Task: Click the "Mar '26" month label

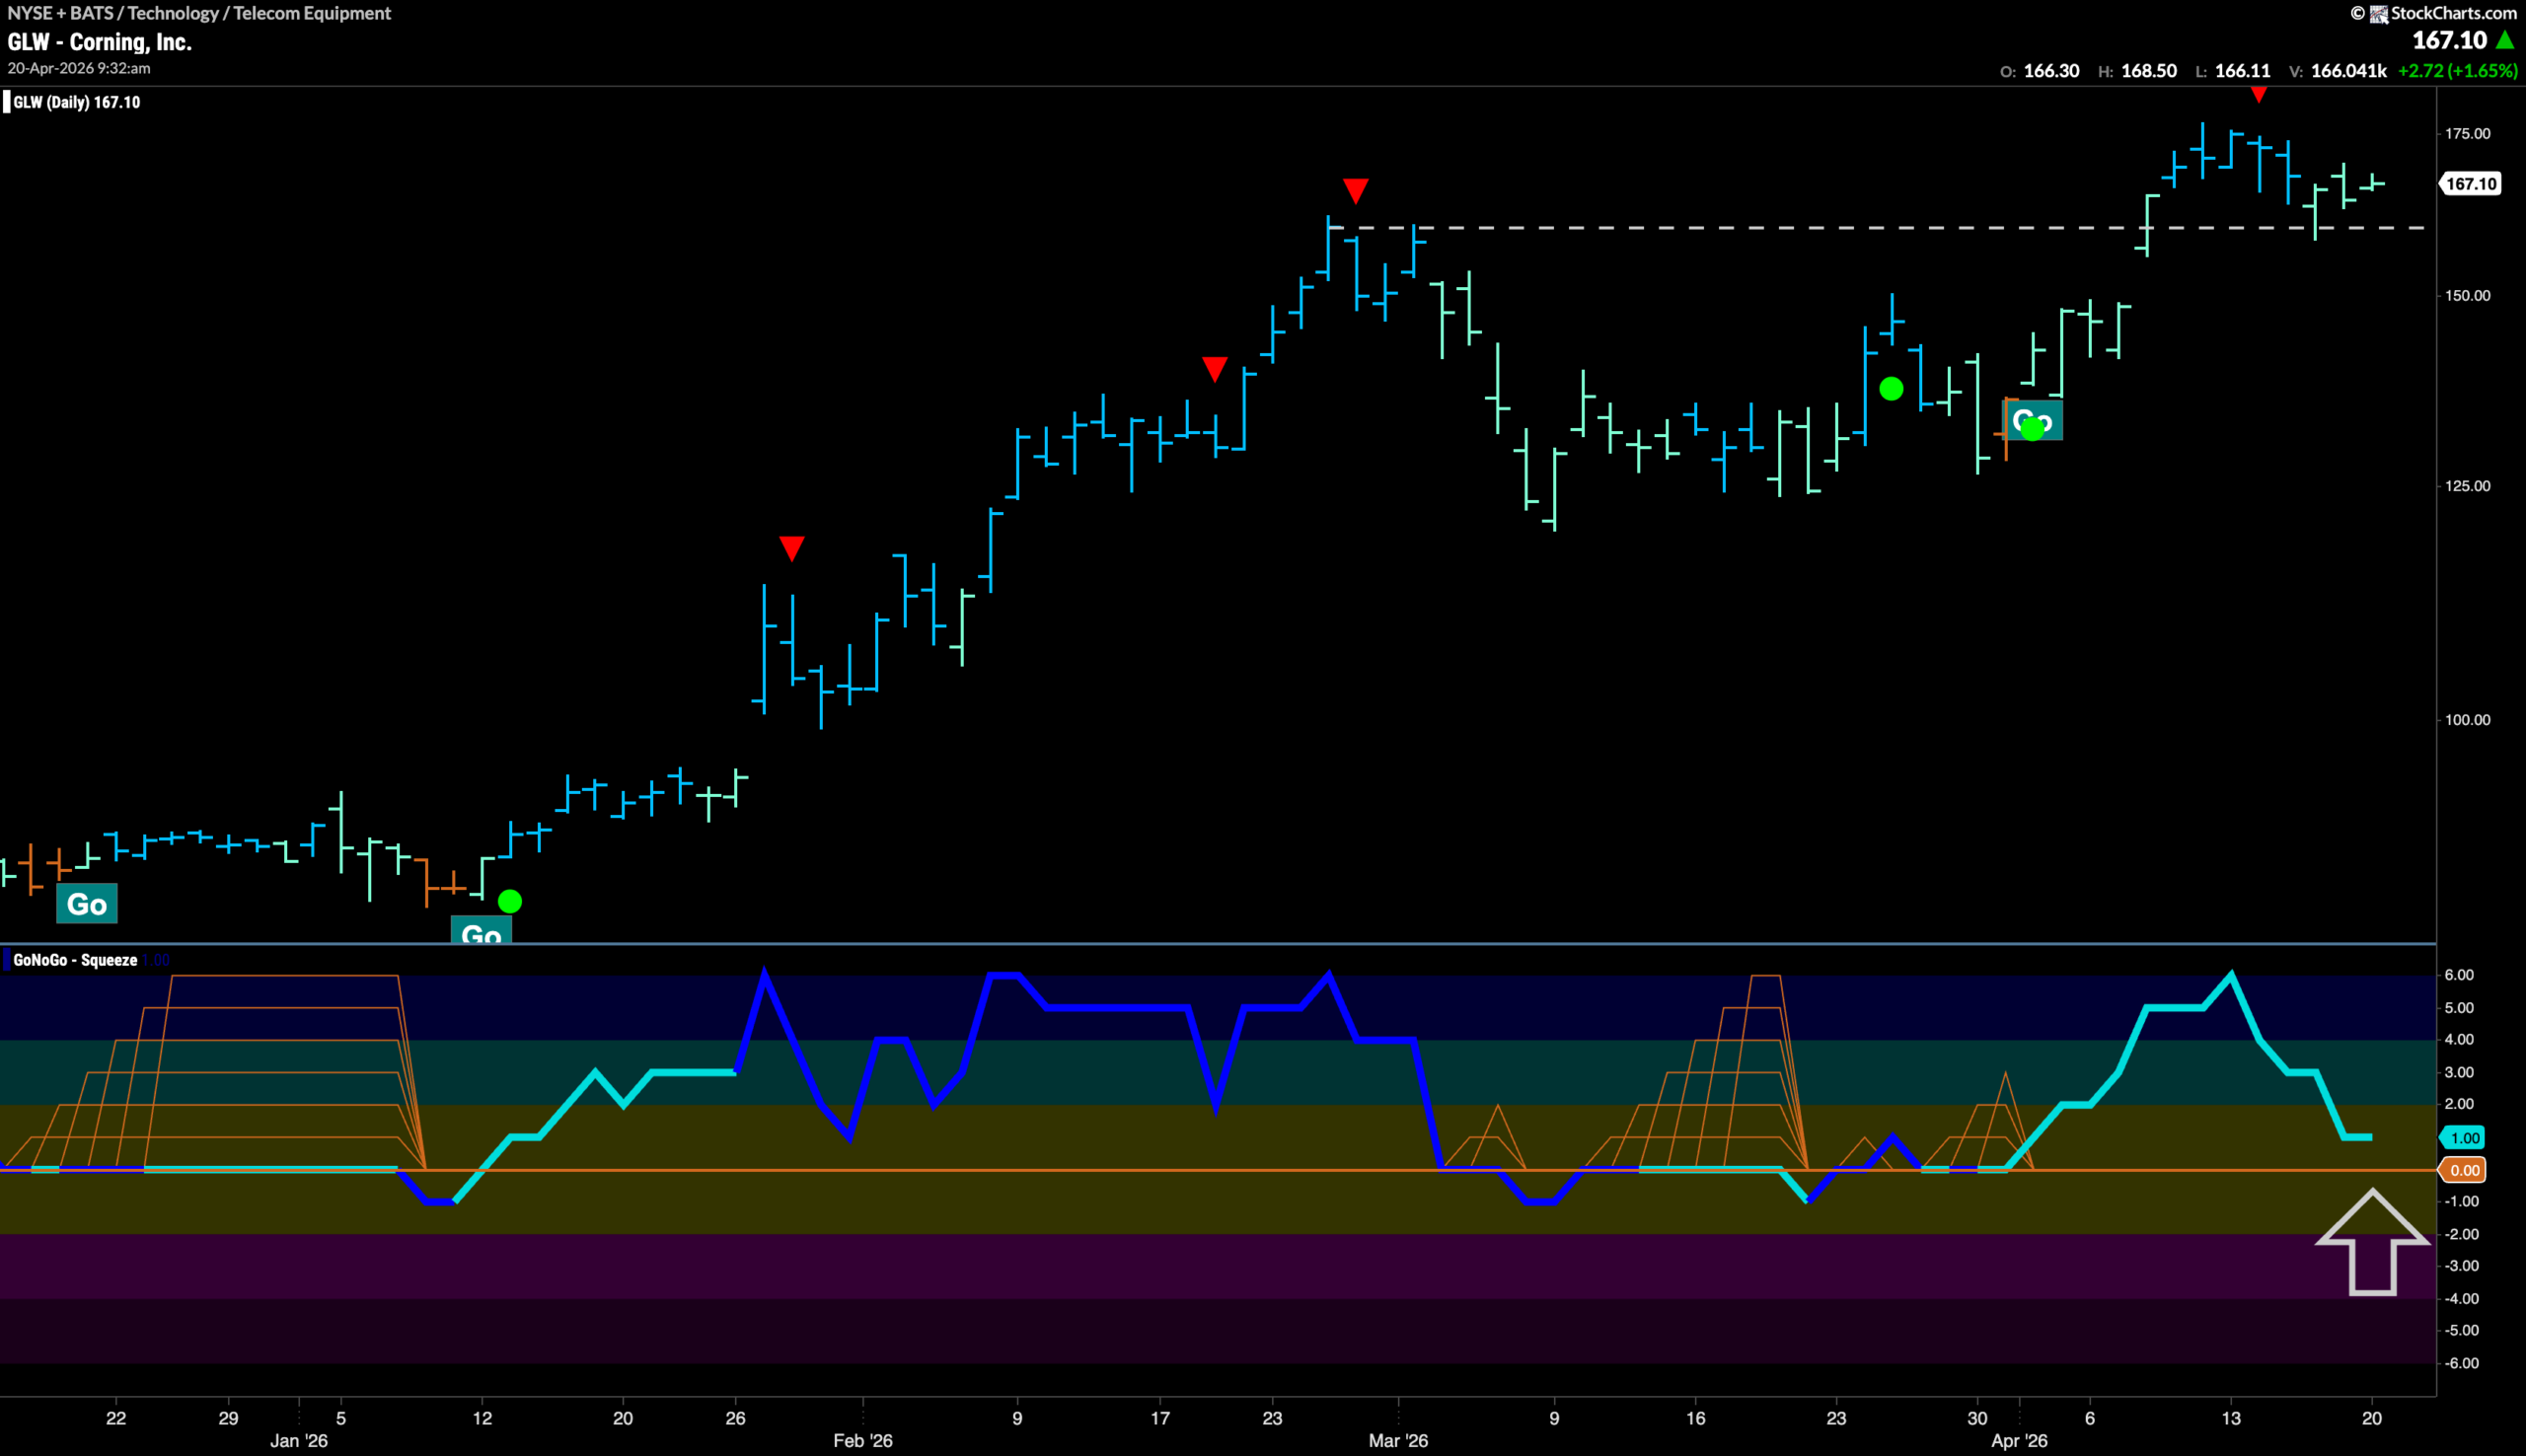Action: 1398,1441
